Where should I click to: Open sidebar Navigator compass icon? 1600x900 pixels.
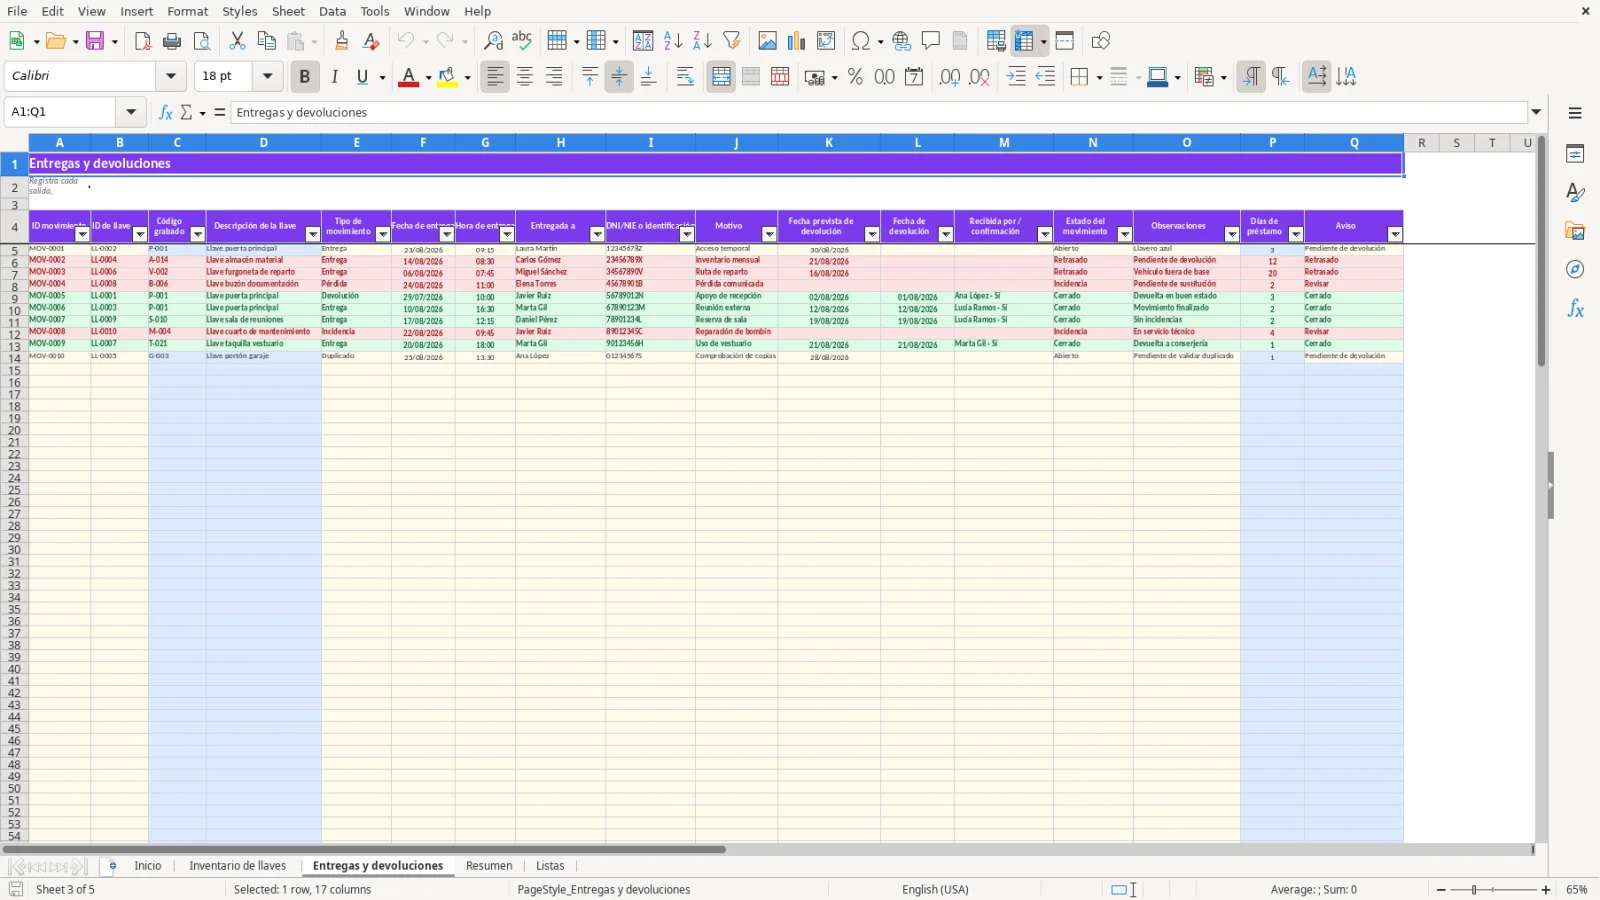click(1575, 270)
